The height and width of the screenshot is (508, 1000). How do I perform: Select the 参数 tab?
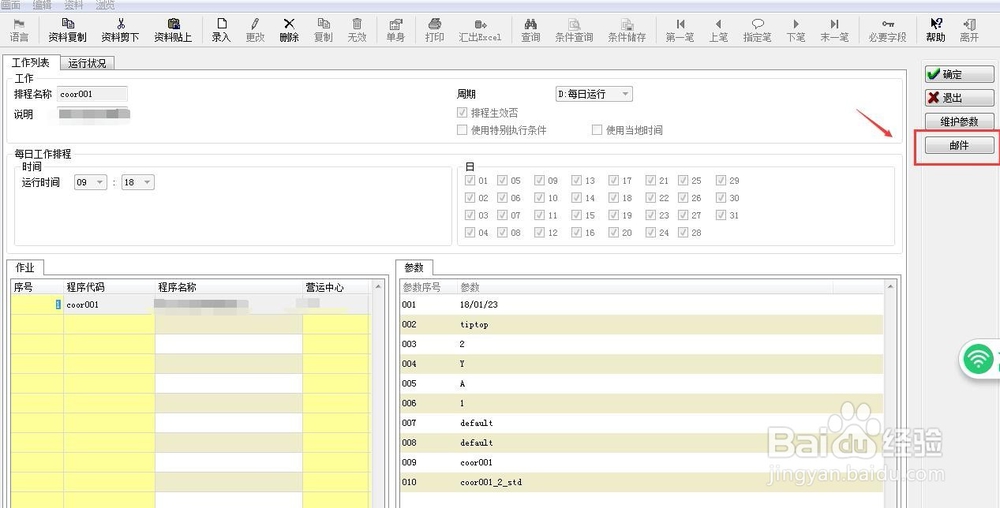[x=414, y=268]
